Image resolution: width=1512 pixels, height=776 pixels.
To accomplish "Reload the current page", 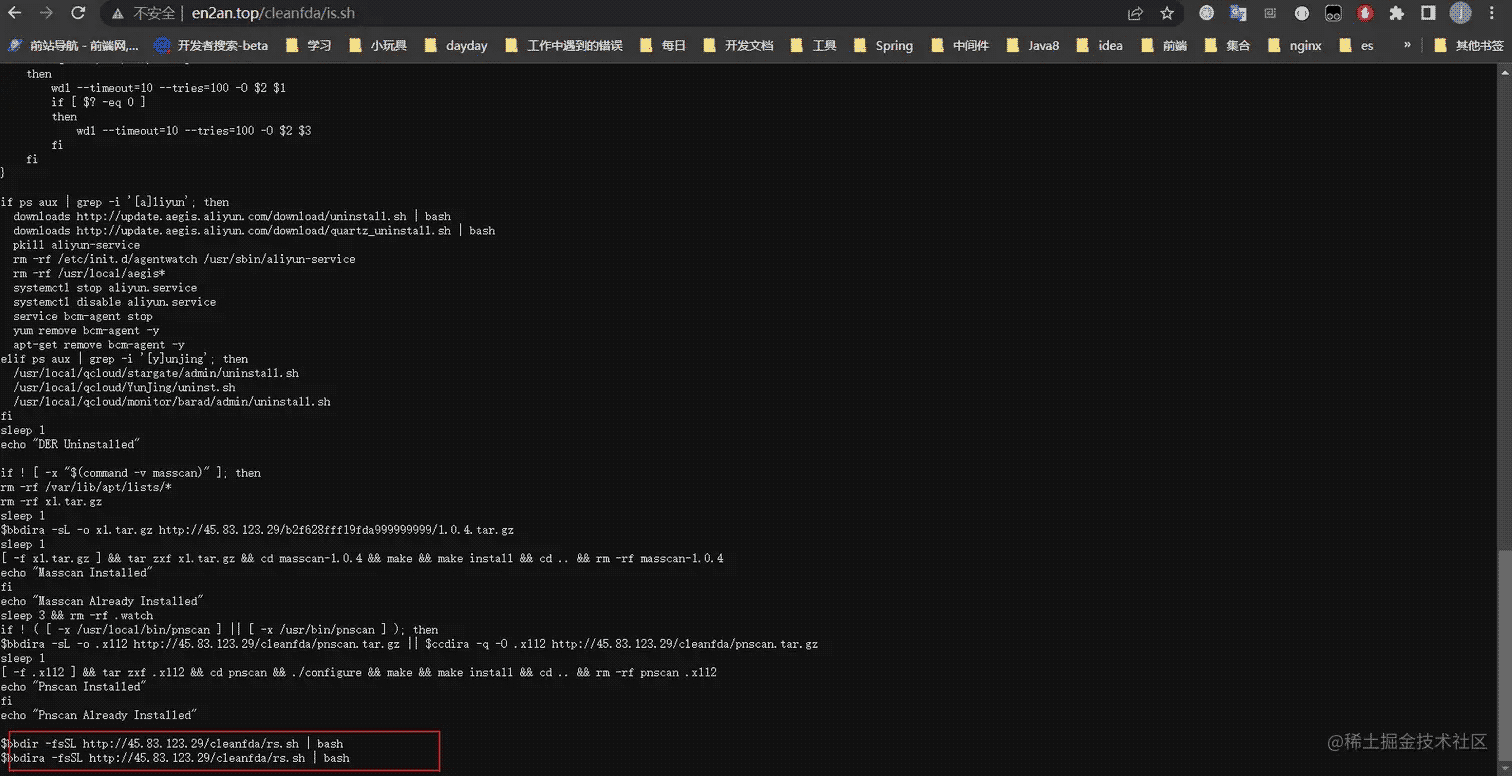I will point(78,14).
